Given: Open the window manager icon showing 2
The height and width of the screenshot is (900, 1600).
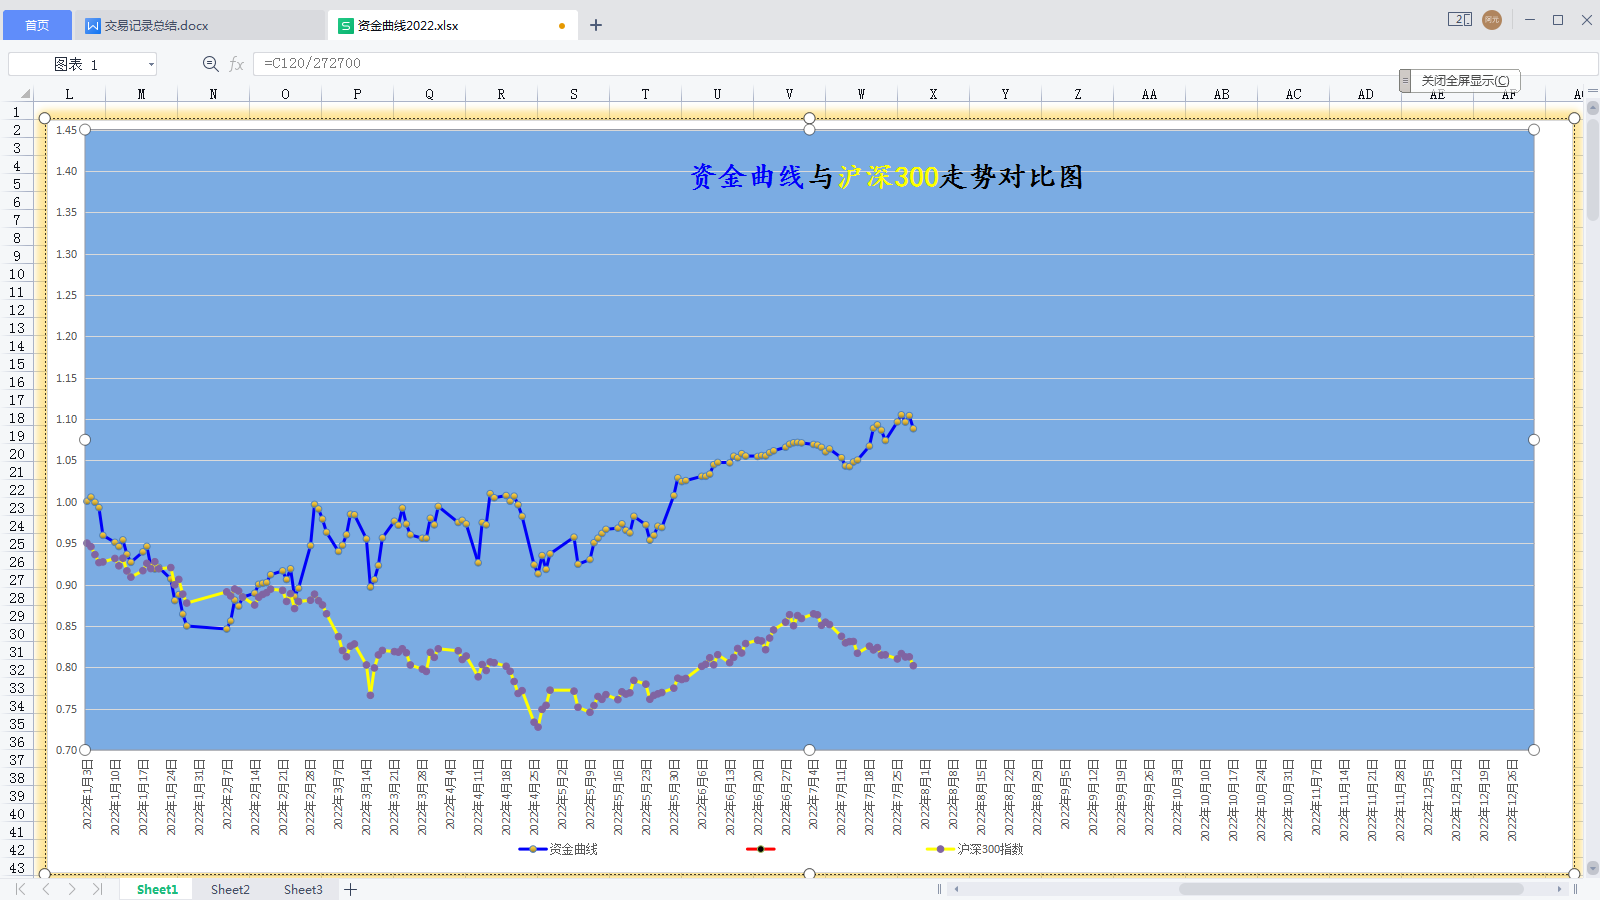Looking at the screenshot, I should pyautogui.click(x=1459, y=19).
